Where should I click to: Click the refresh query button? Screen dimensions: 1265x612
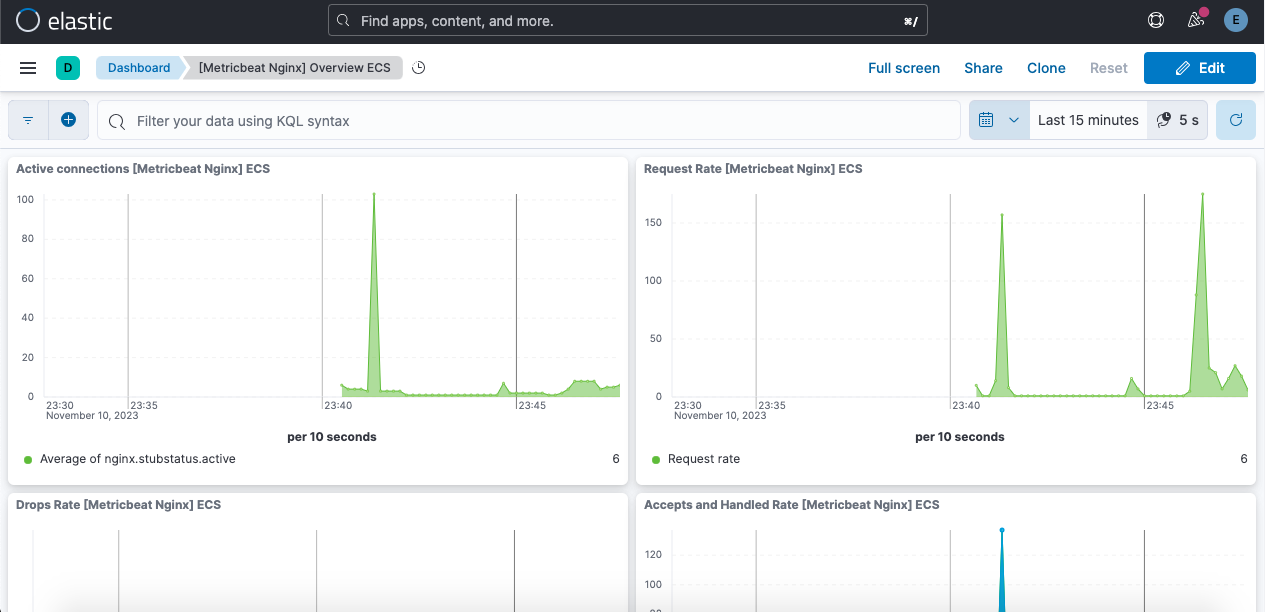(x=1235, y=120)
